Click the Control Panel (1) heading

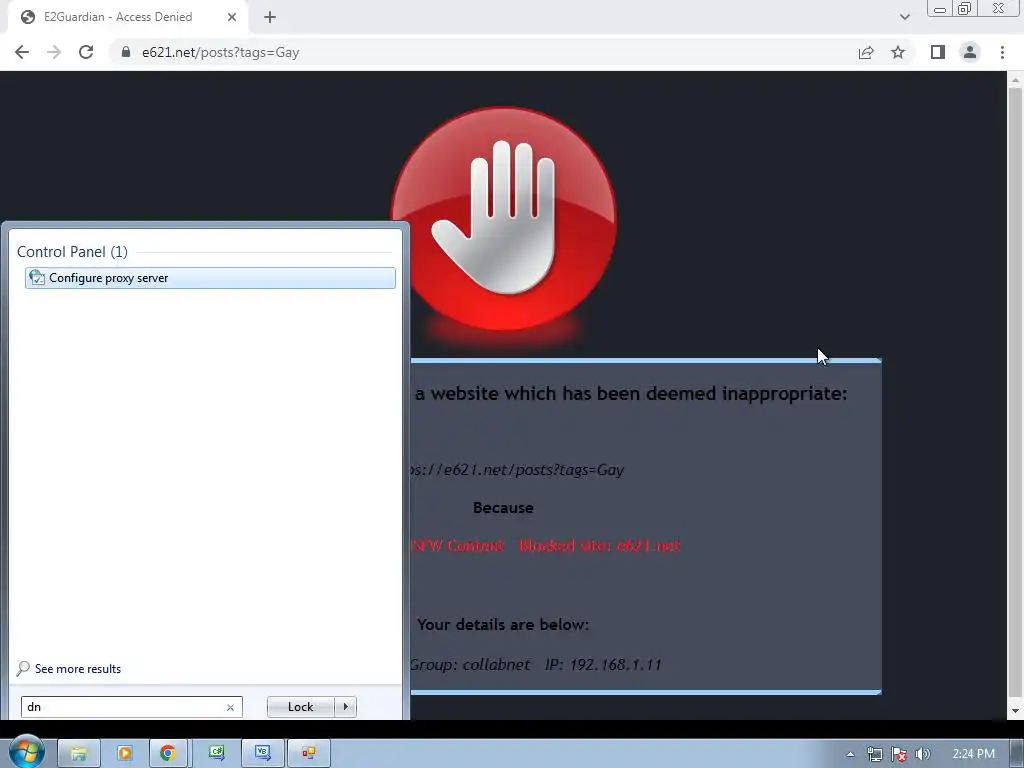72,251
